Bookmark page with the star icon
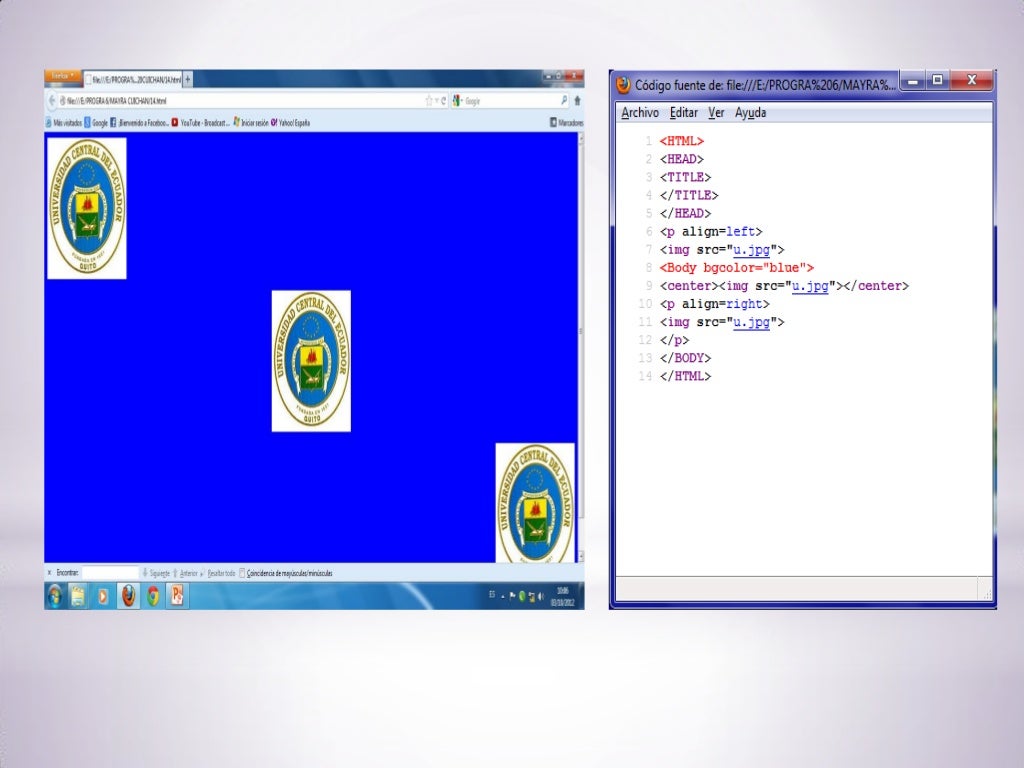The image size is (1024, 768). (429, 101)
